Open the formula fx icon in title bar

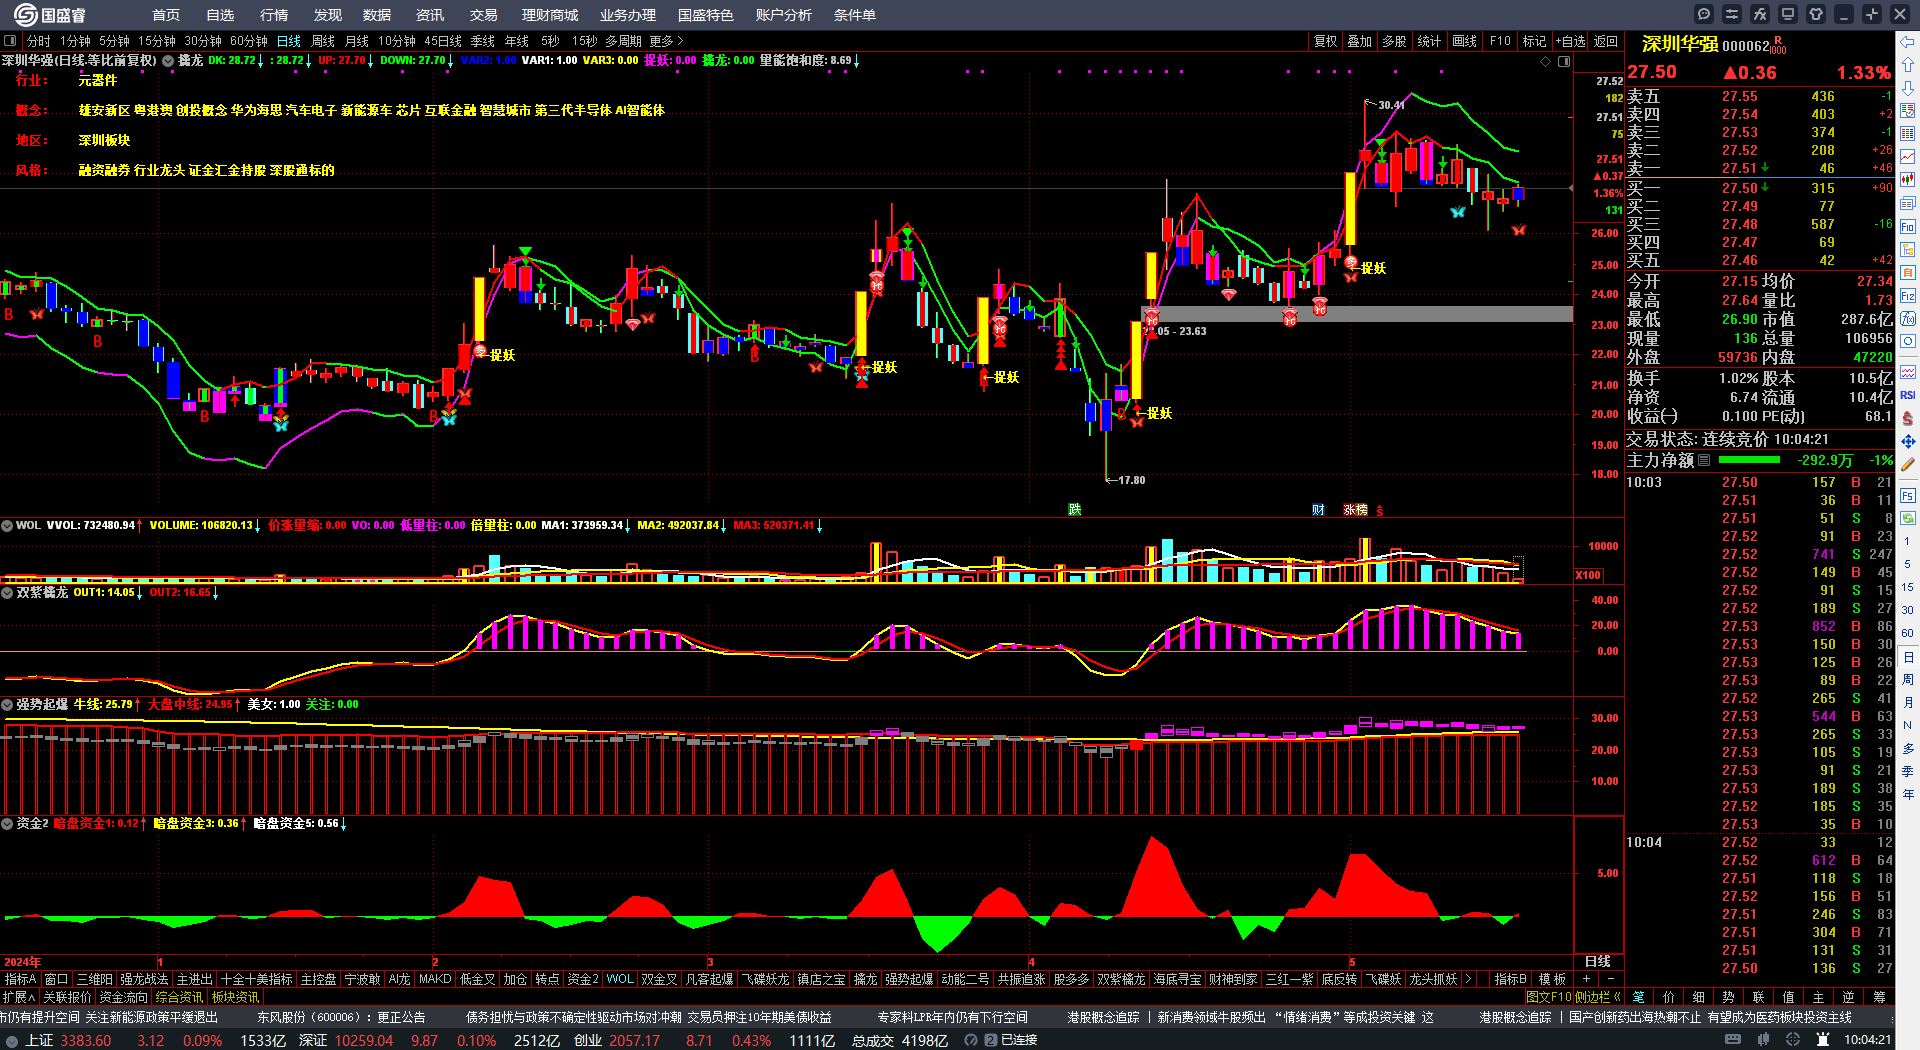point(1760,14)
